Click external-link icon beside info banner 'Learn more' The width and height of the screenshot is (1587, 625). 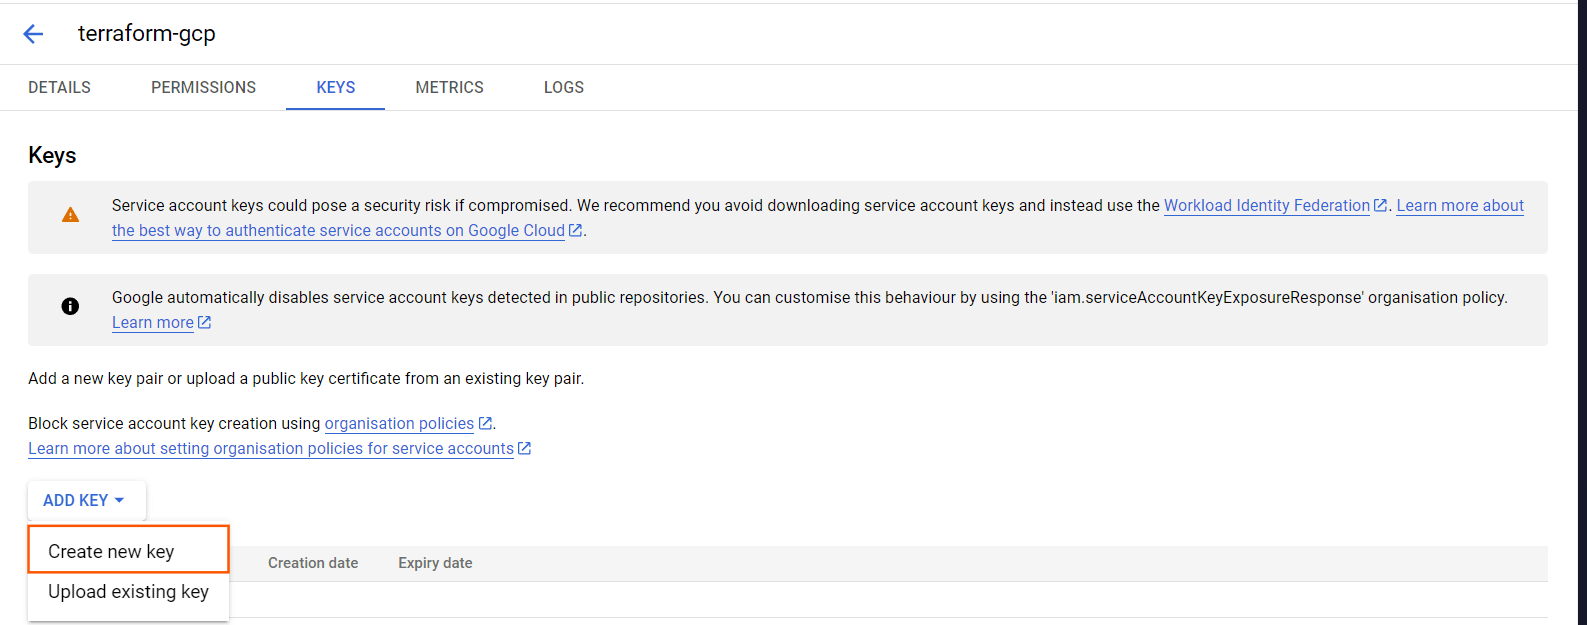tap(204, 322)
